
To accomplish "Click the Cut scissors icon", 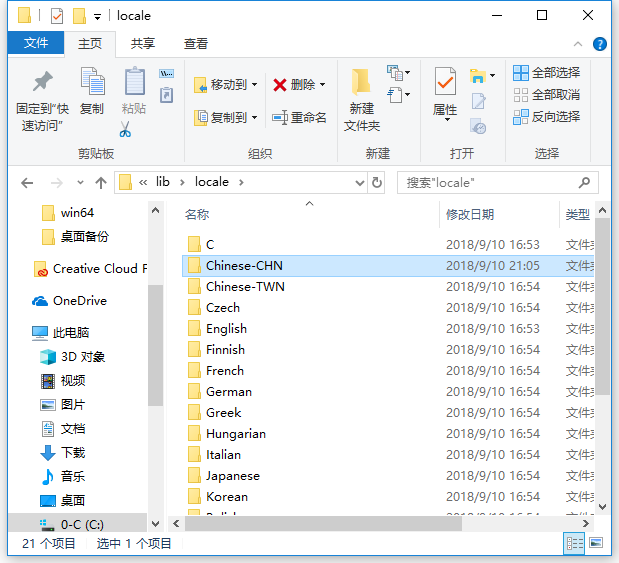I will 125,129.
